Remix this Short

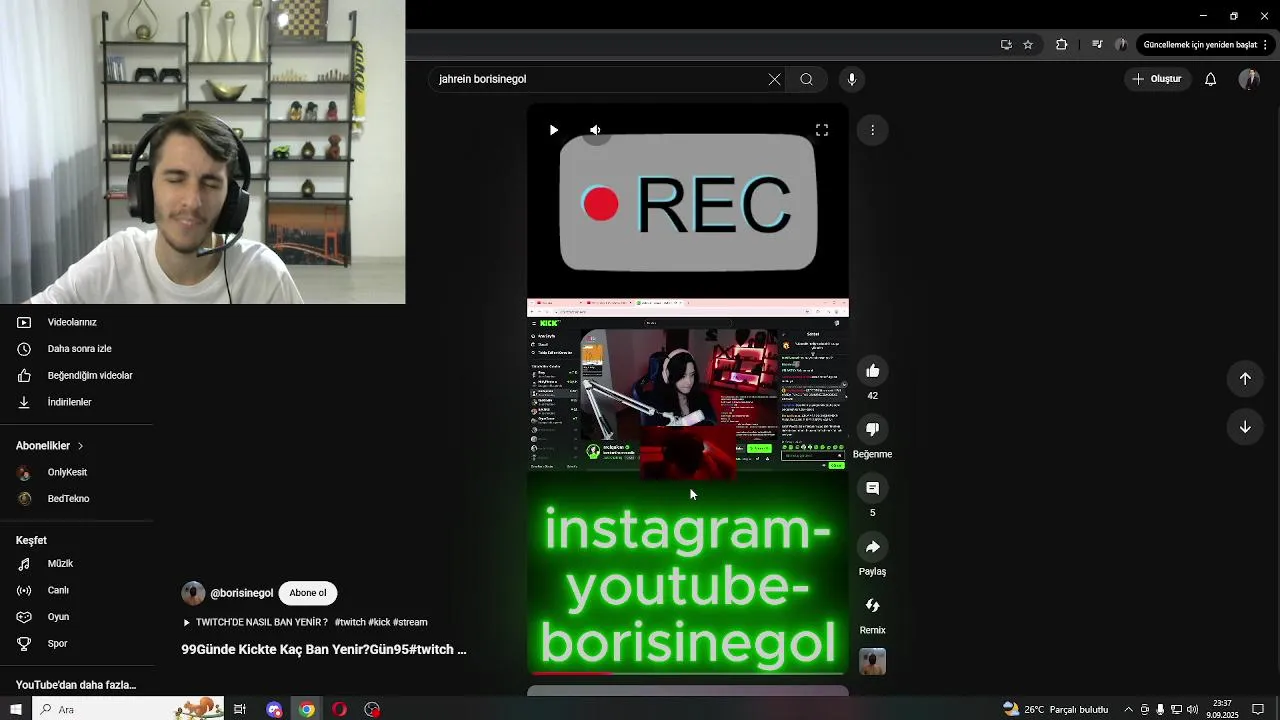pos(872,605)
